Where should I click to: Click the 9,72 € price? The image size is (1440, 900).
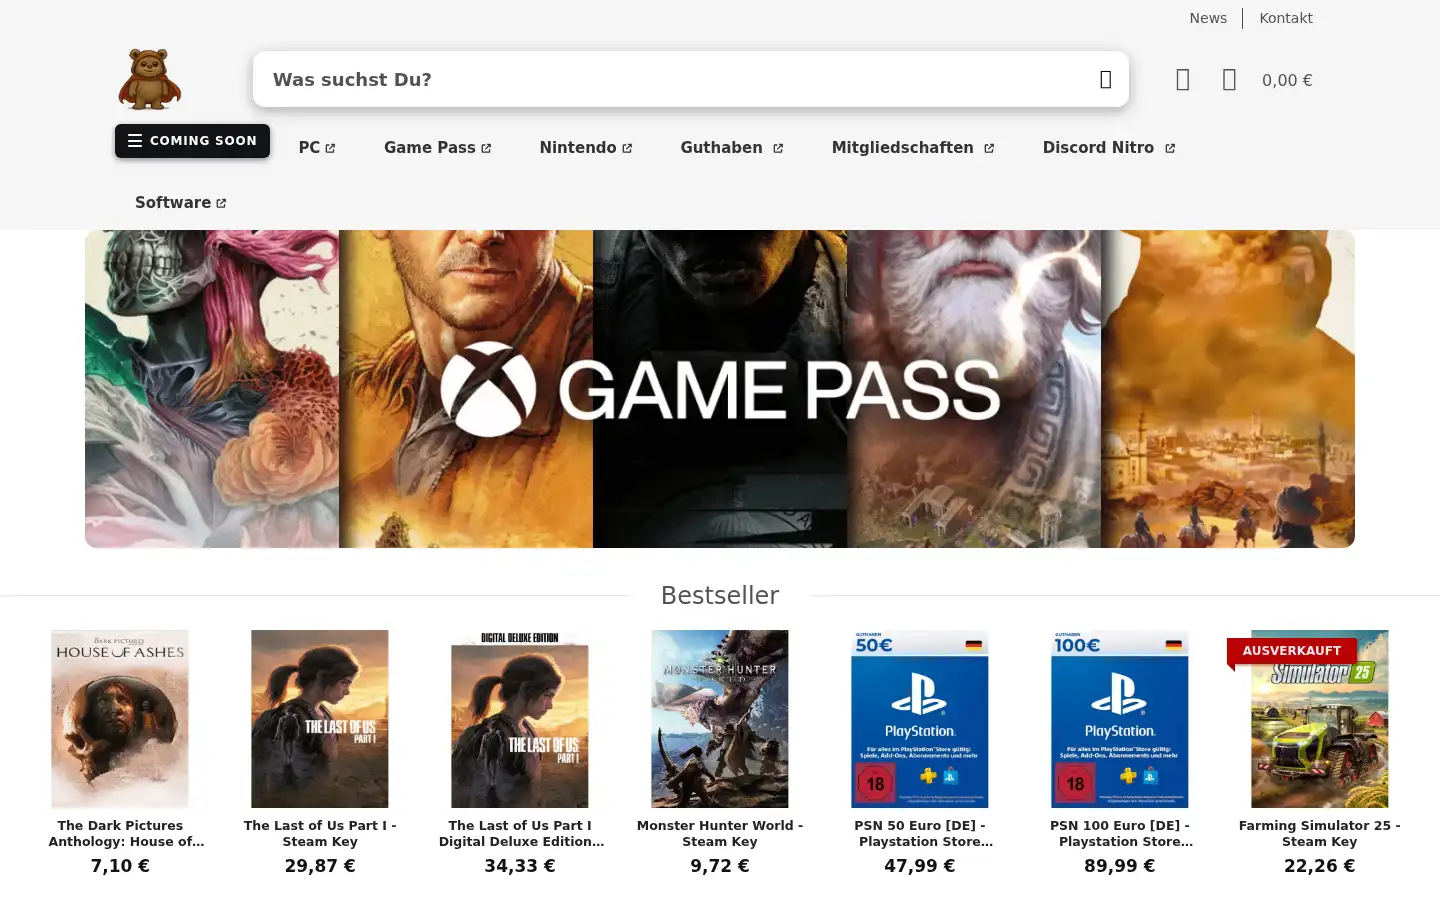click(720, 866)
